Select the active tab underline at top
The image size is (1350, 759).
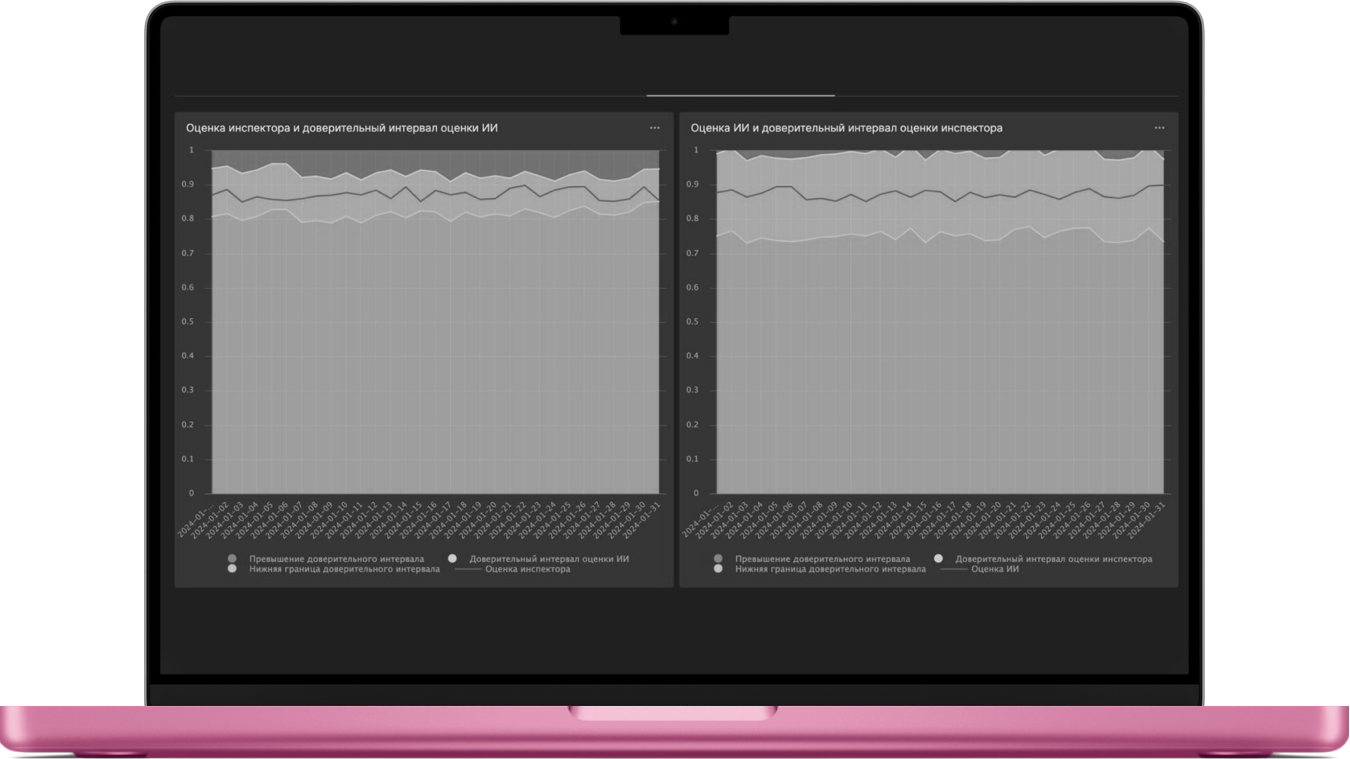click(x=740, y=95)
